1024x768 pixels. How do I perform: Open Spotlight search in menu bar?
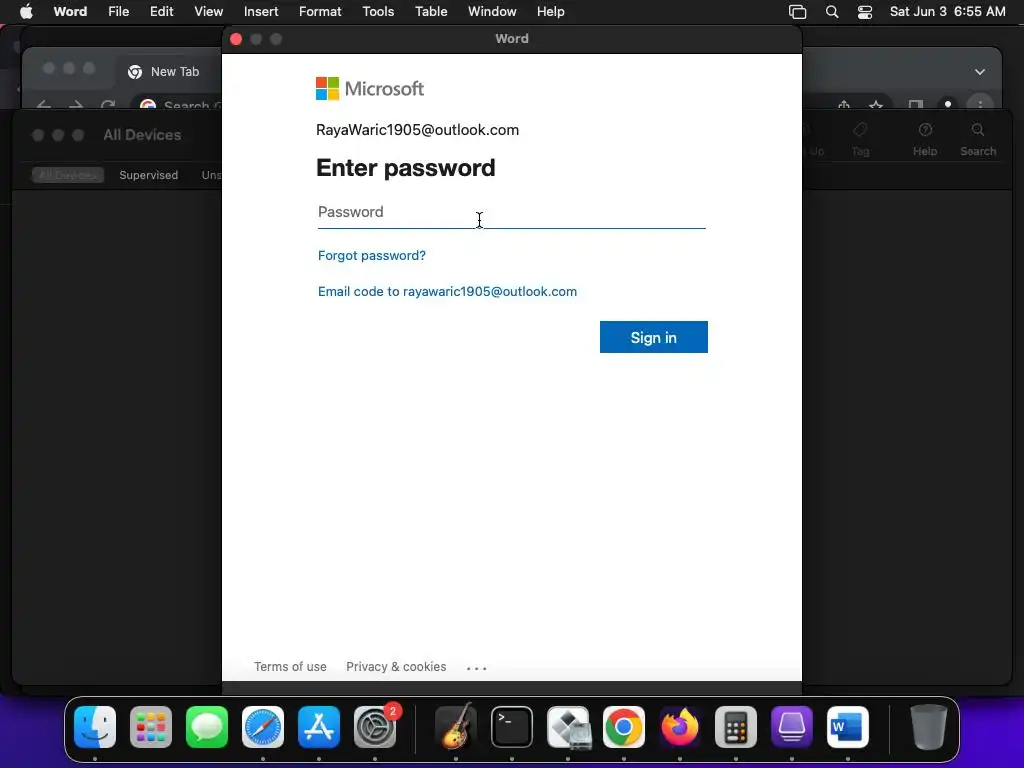[832, 12]
